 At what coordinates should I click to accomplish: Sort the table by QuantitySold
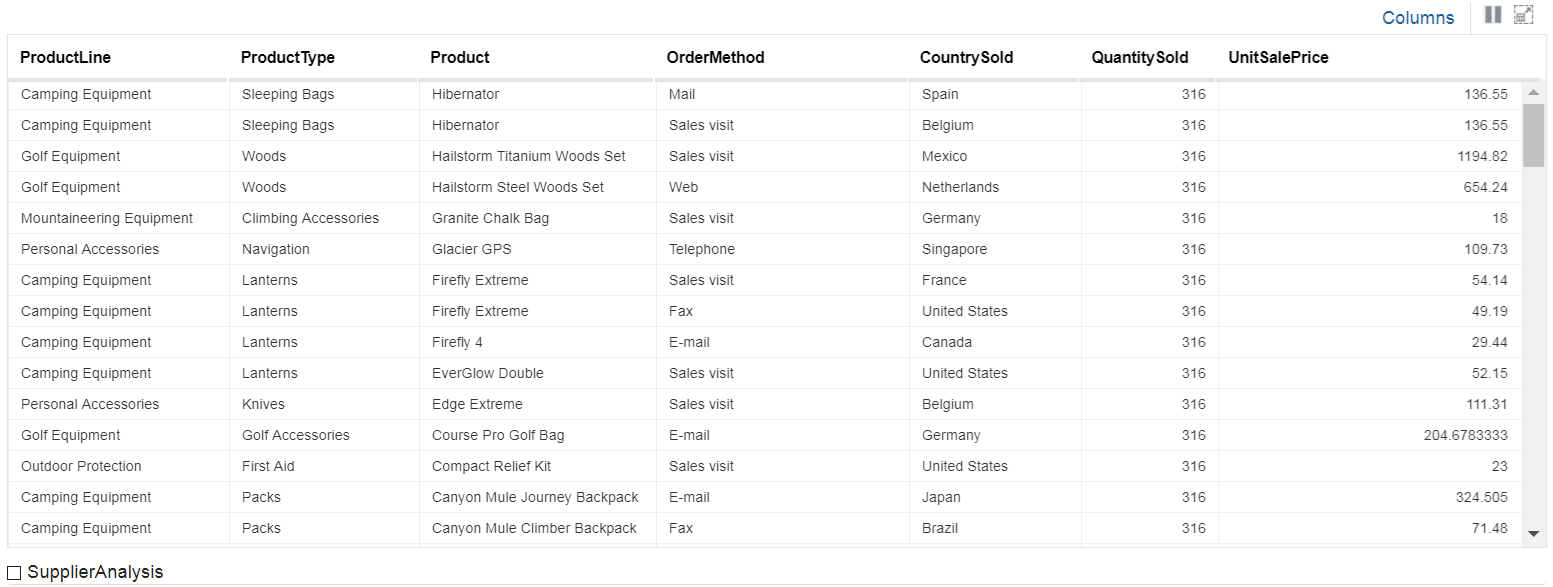point(1139,57)
